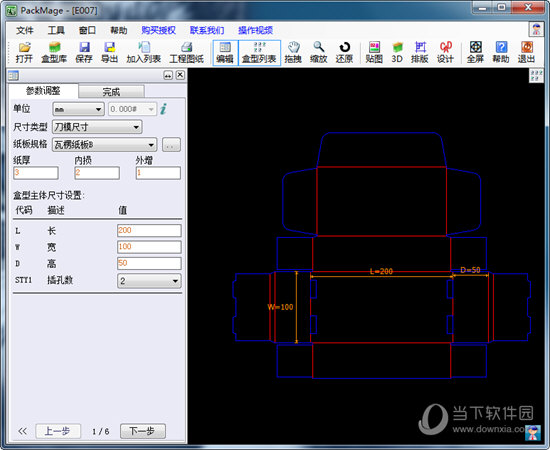Open the 文件 menu
The image size is (550, 450).
[25, 31]
